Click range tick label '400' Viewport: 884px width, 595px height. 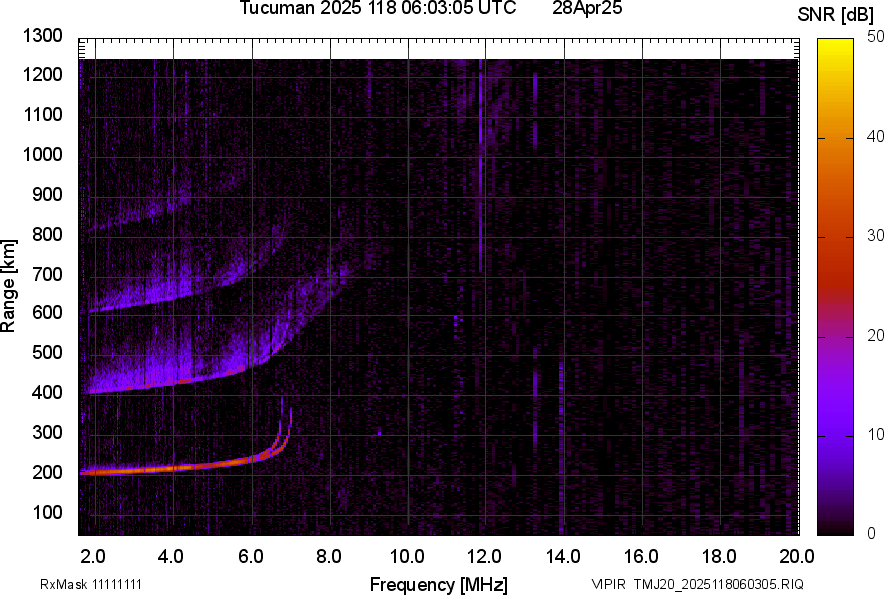[x=47, y=392]
